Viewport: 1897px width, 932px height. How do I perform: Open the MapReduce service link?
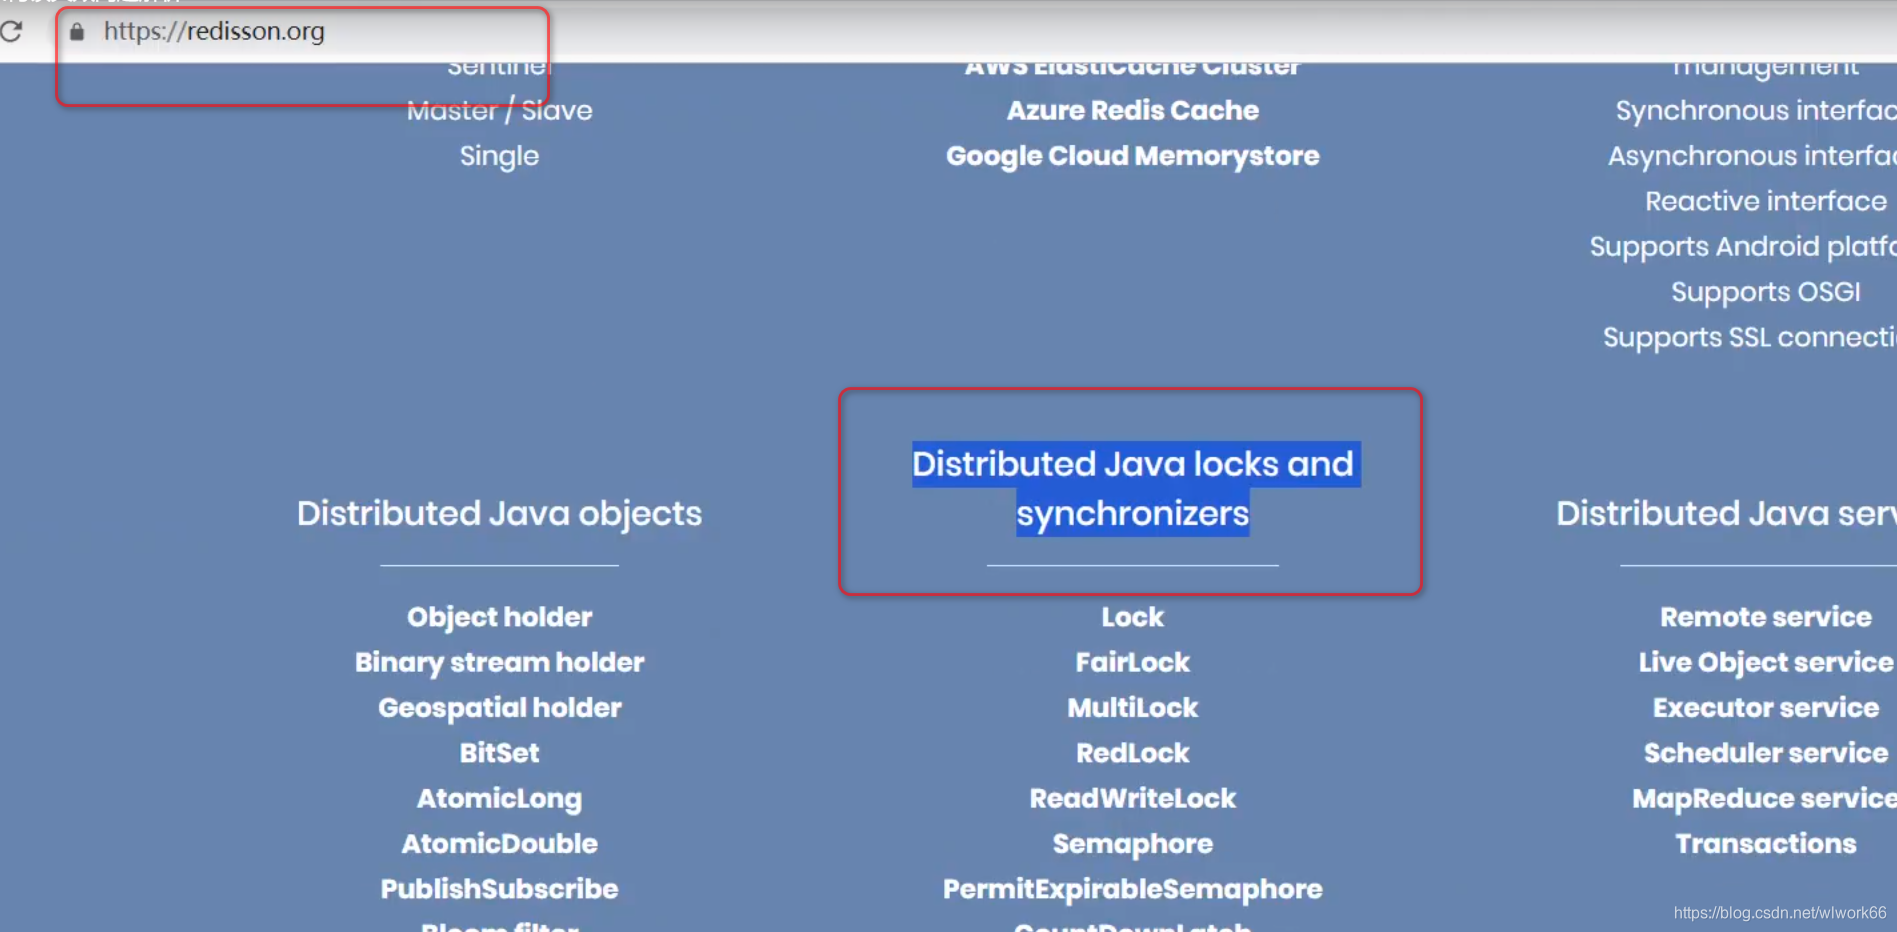(x=1764, y=799)
